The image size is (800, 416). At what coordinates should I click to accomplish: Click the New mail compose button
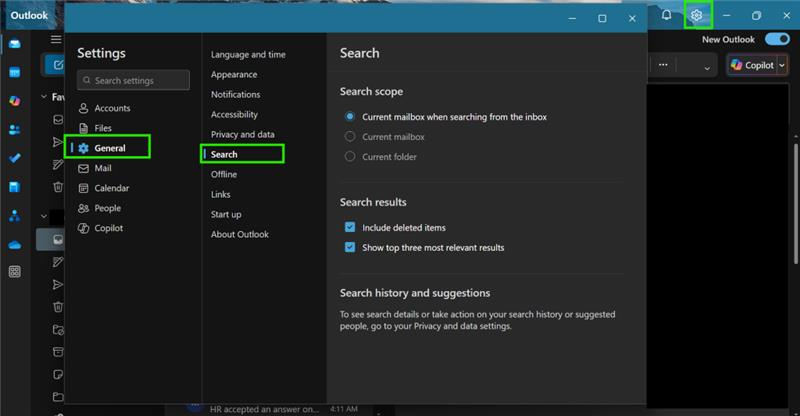(x=55, y=65)
